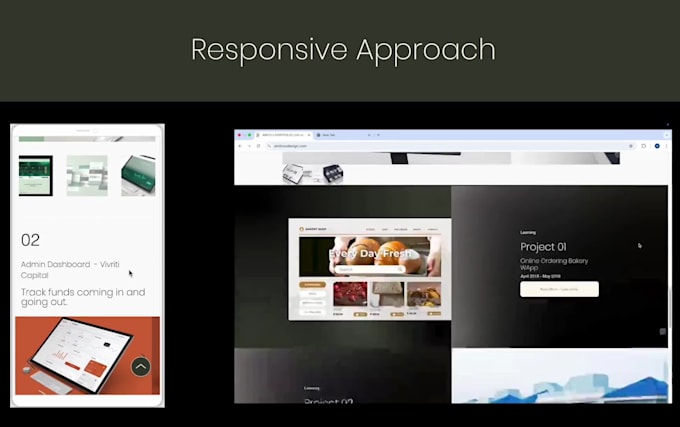Go back using the browser back arrow
680x427 pixels.
pos(240,146)
